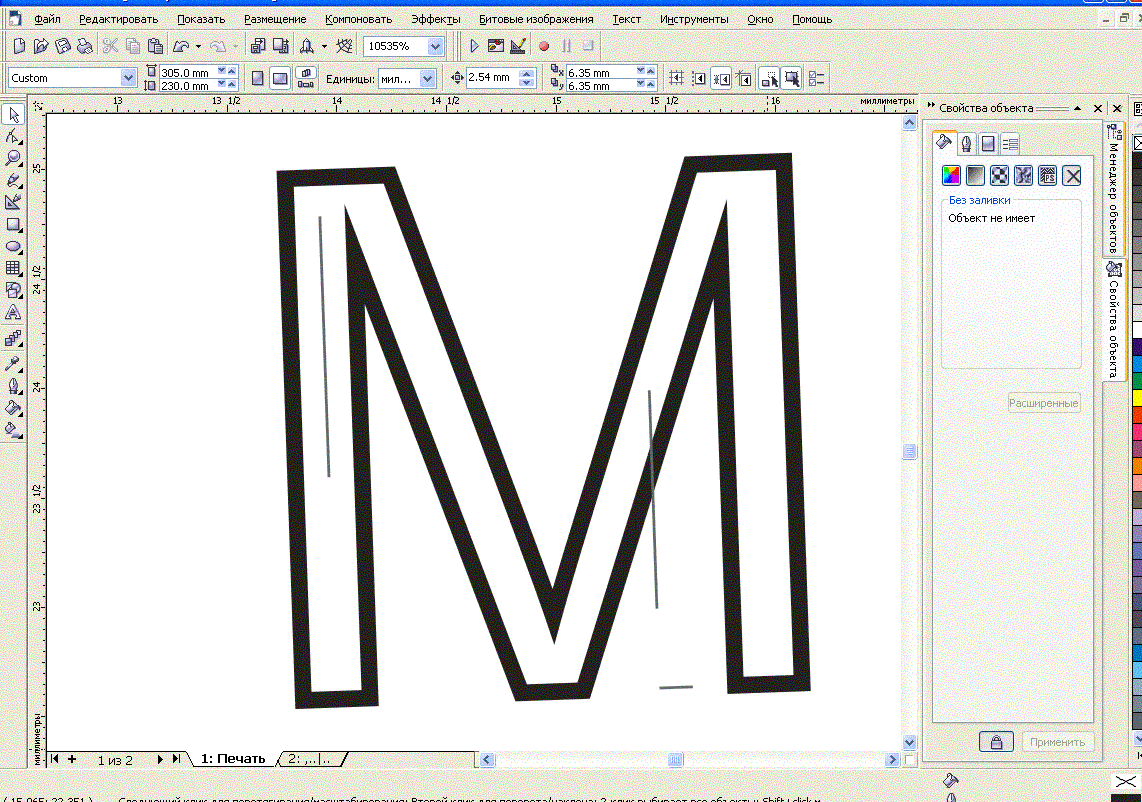
Task: Open the Outline tab in properties panel
Action: click(966, 144)
